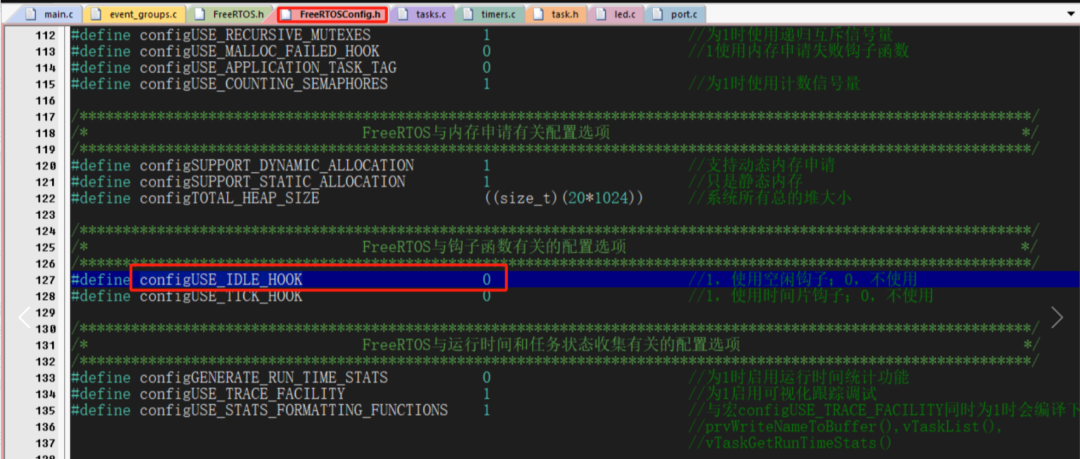Select the FreeRTOS.h tab
Viewport: 1080px width, 459px height.
(x=231, y=14)
